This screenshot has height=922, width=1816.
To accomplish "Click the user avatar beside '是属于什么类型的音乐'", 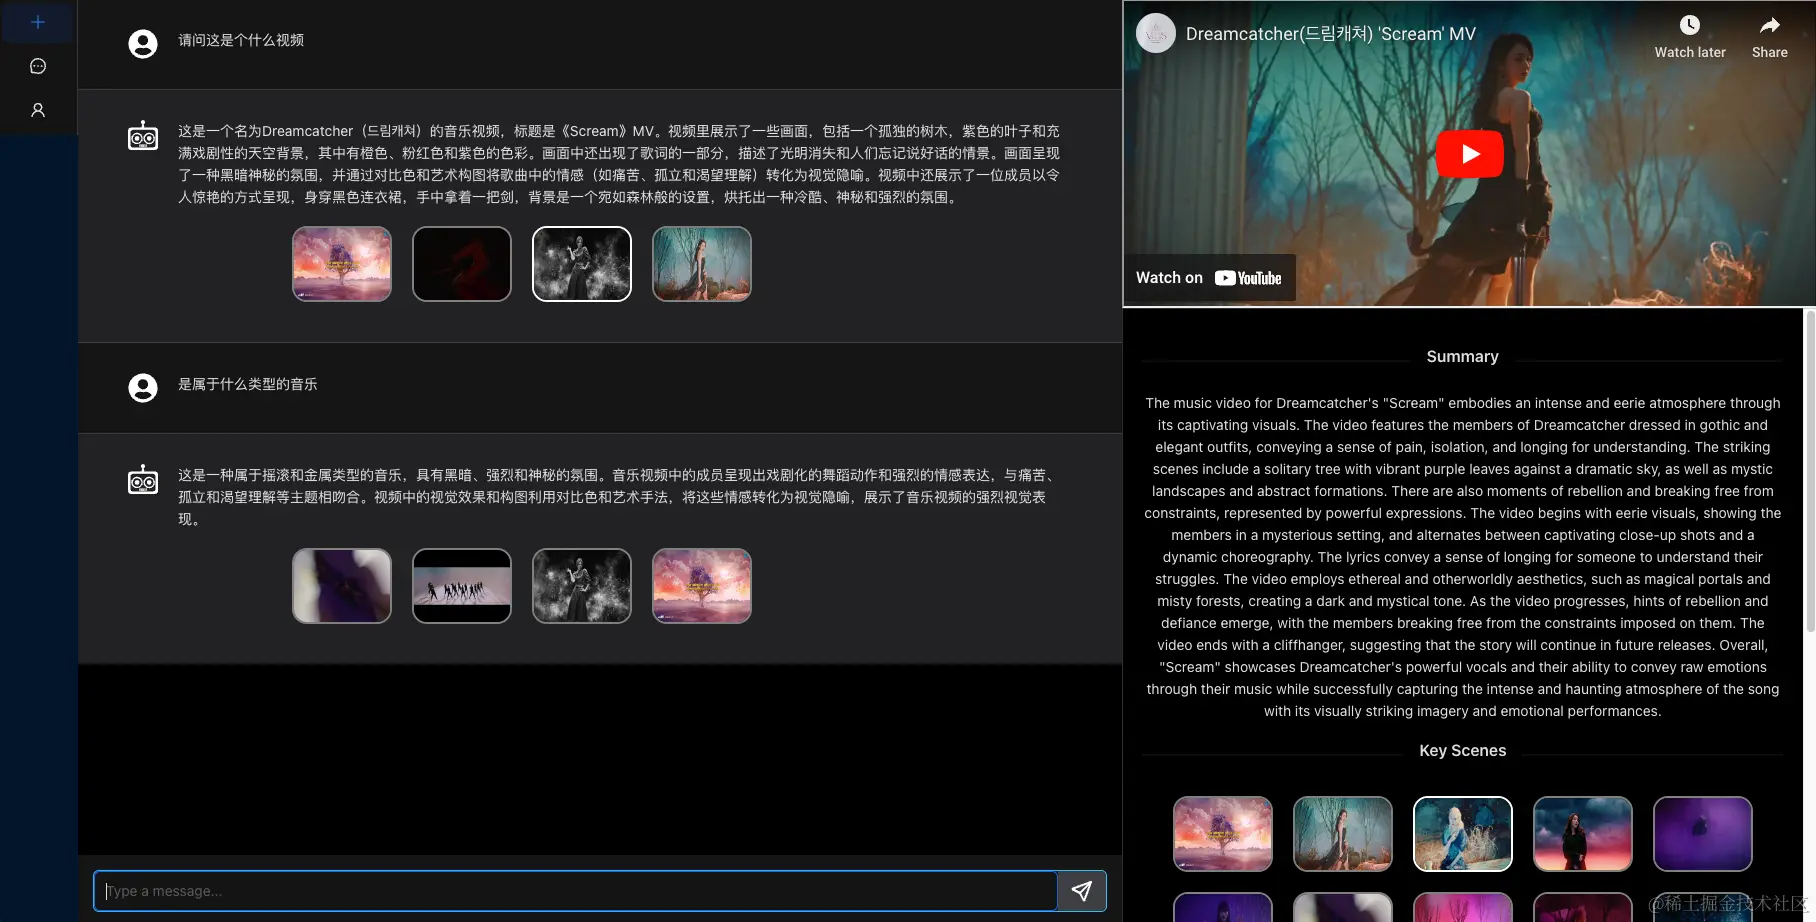I will point(143,388).
